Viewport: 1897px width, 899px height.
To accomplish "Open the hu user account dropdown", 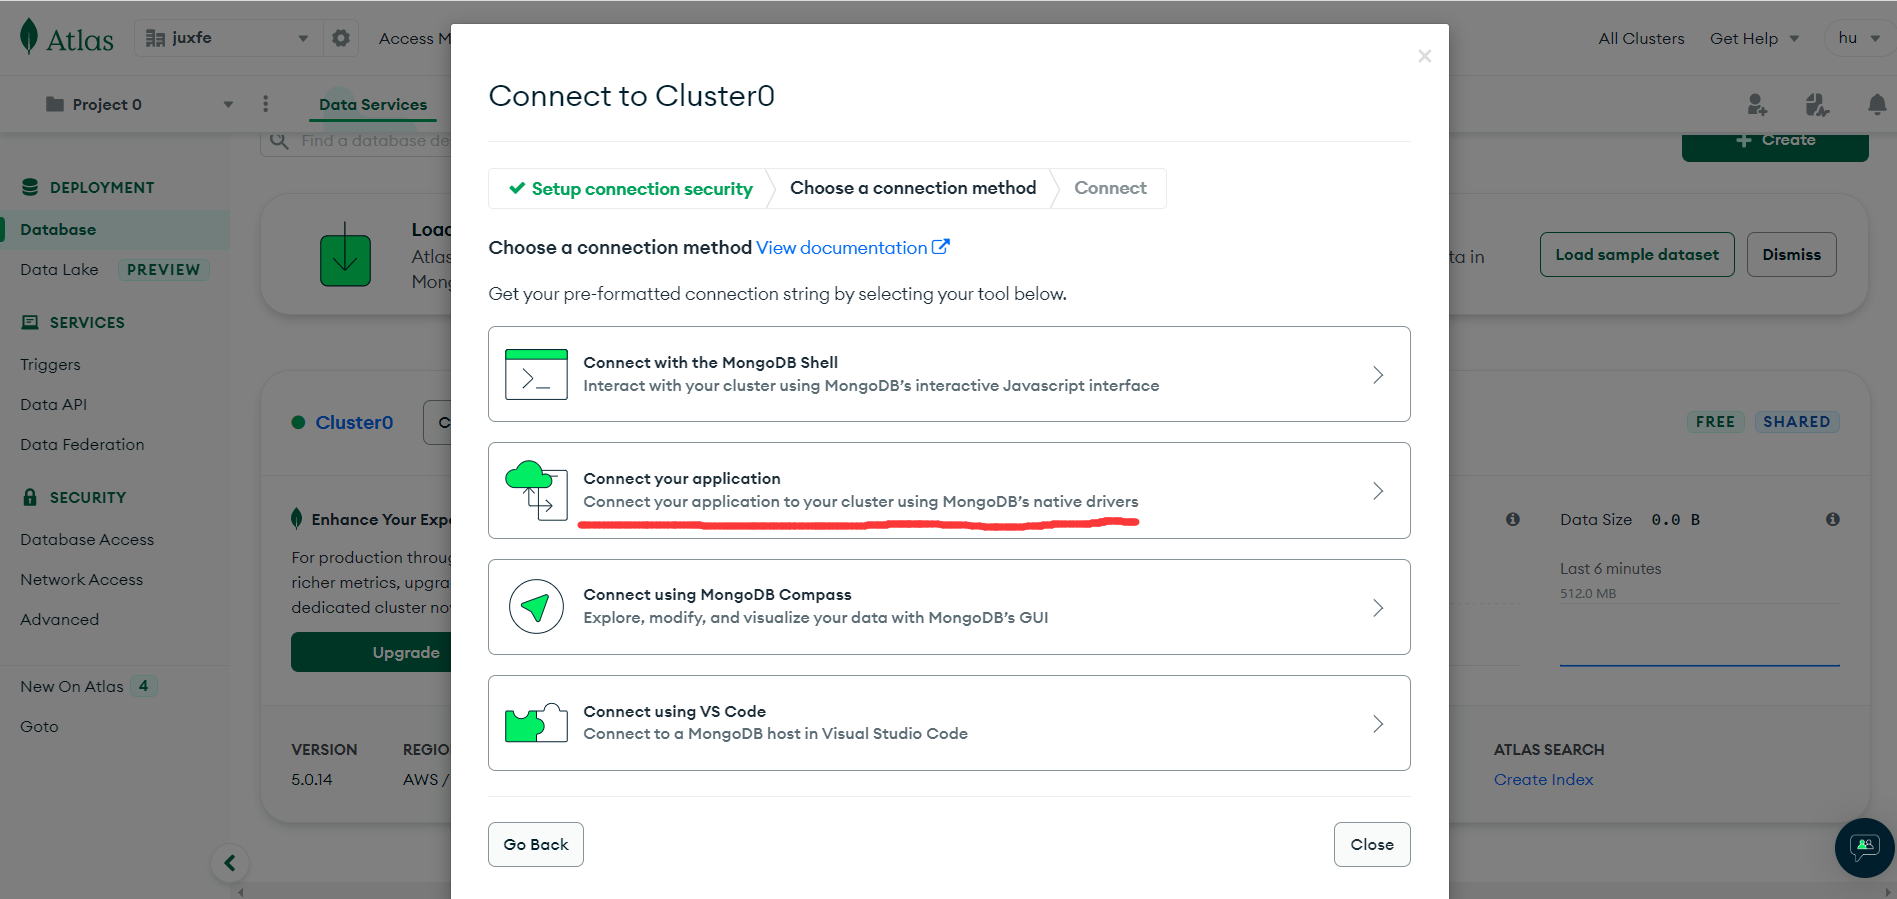I will pyautogui.click(x=1858, y=38).
